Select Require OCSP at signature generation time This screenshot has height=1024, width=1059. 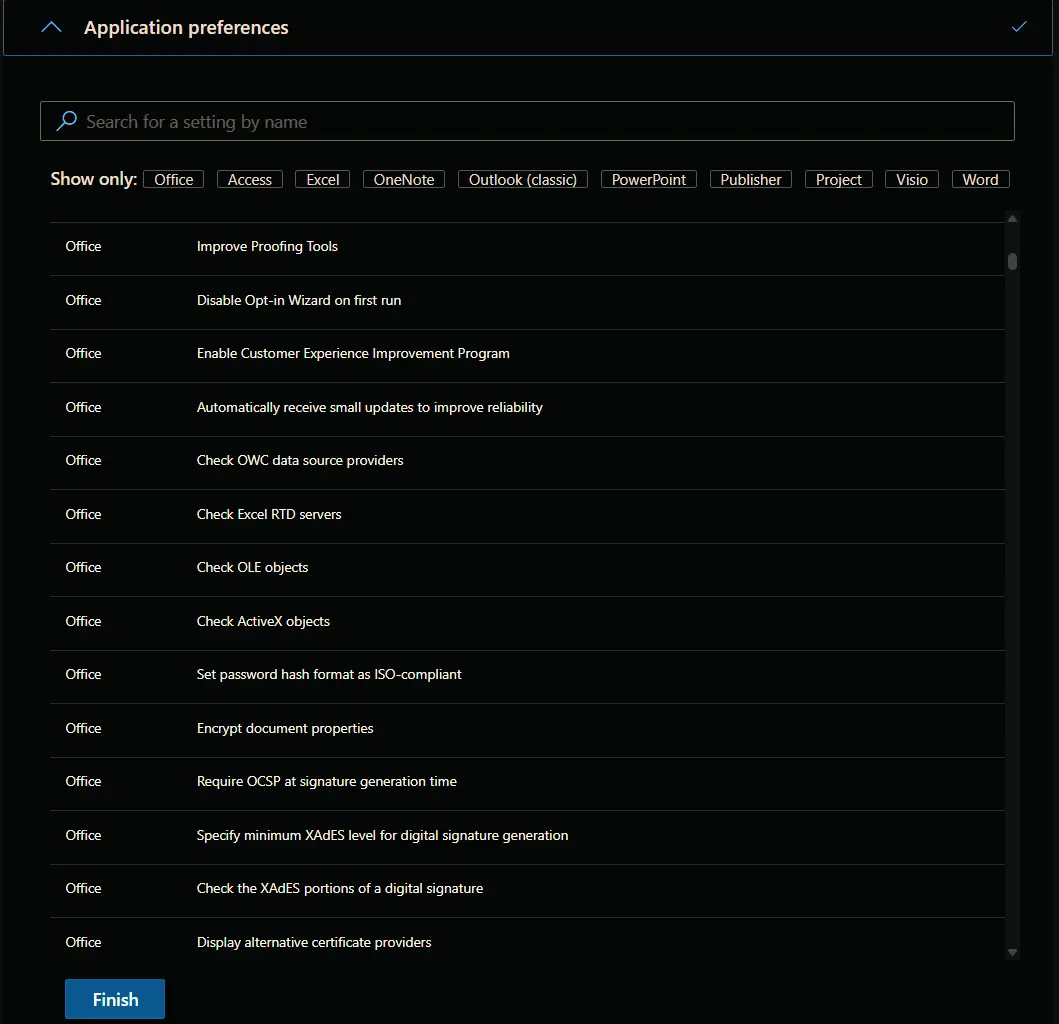(x=527, y=782)
